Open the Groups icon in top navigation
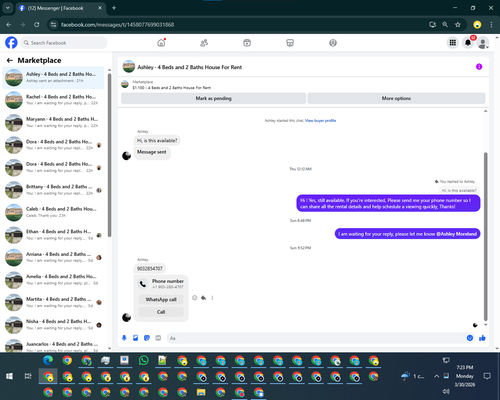This screenshot has width=500, height=400. click(333, 43)
